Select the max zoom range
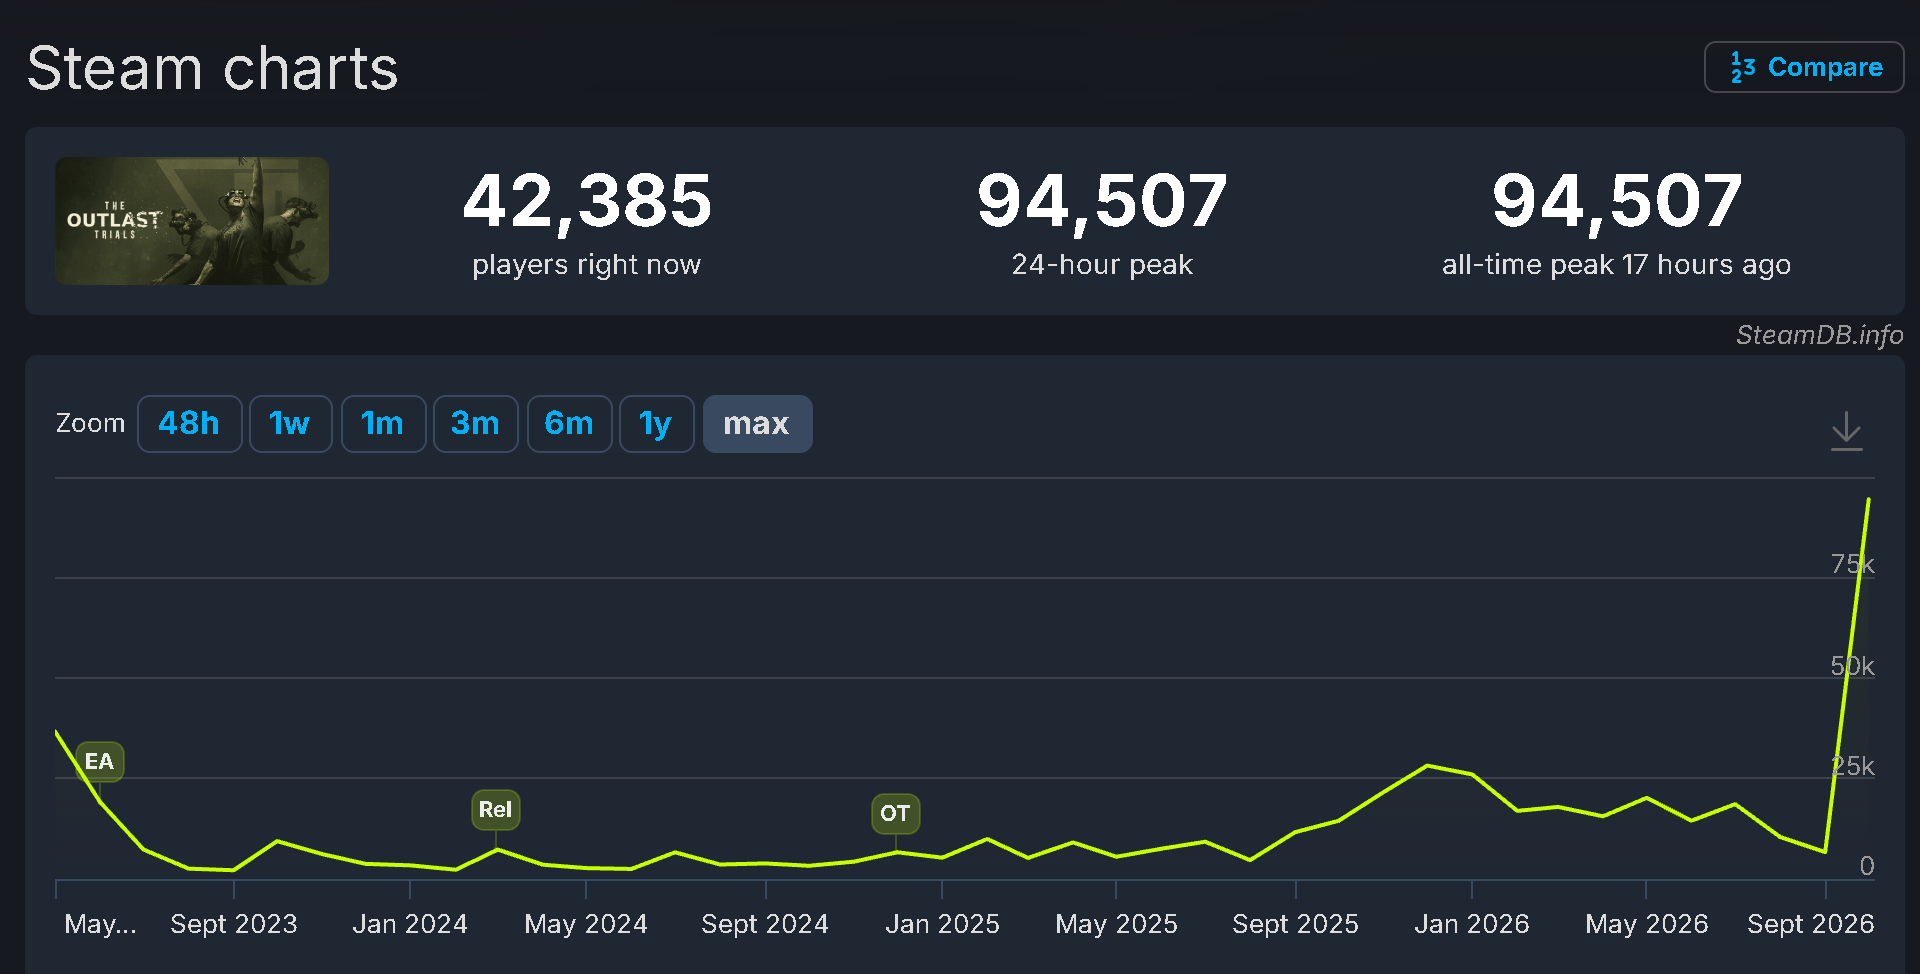 (x=757, y=424)
